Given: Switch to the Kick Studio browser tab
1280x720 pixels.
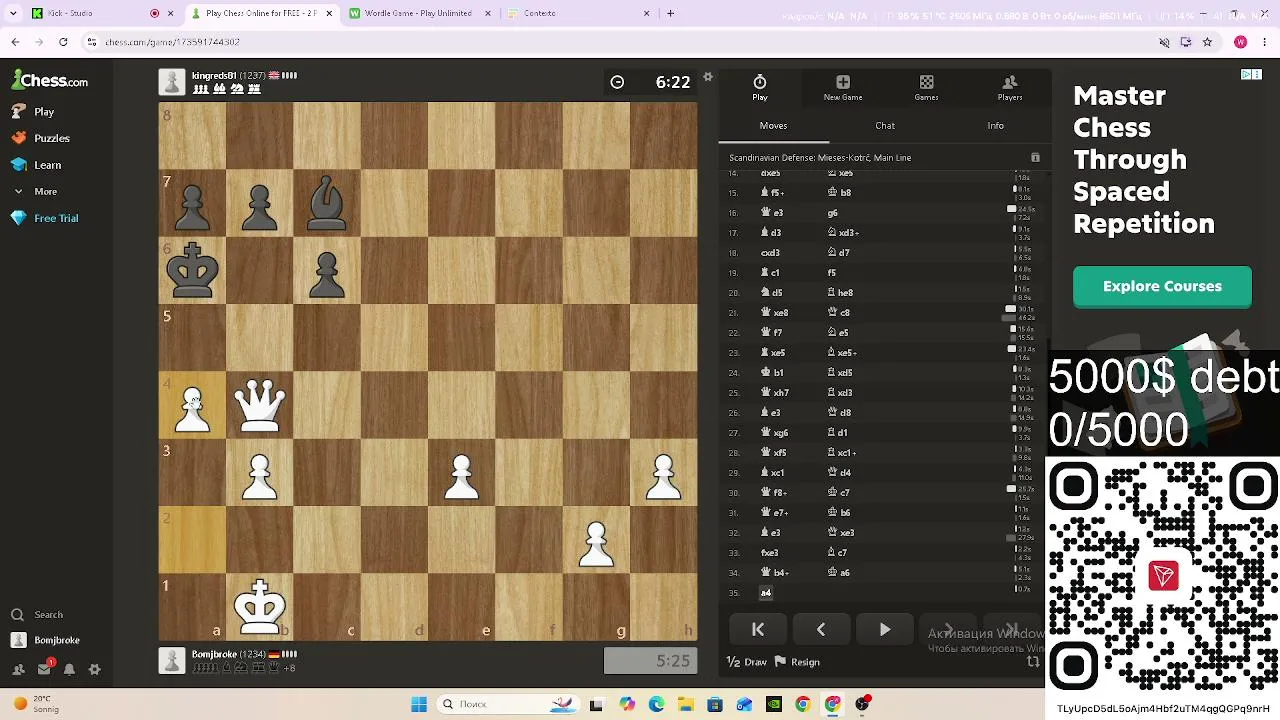Looking at the screenshot, I should [90, 14].
